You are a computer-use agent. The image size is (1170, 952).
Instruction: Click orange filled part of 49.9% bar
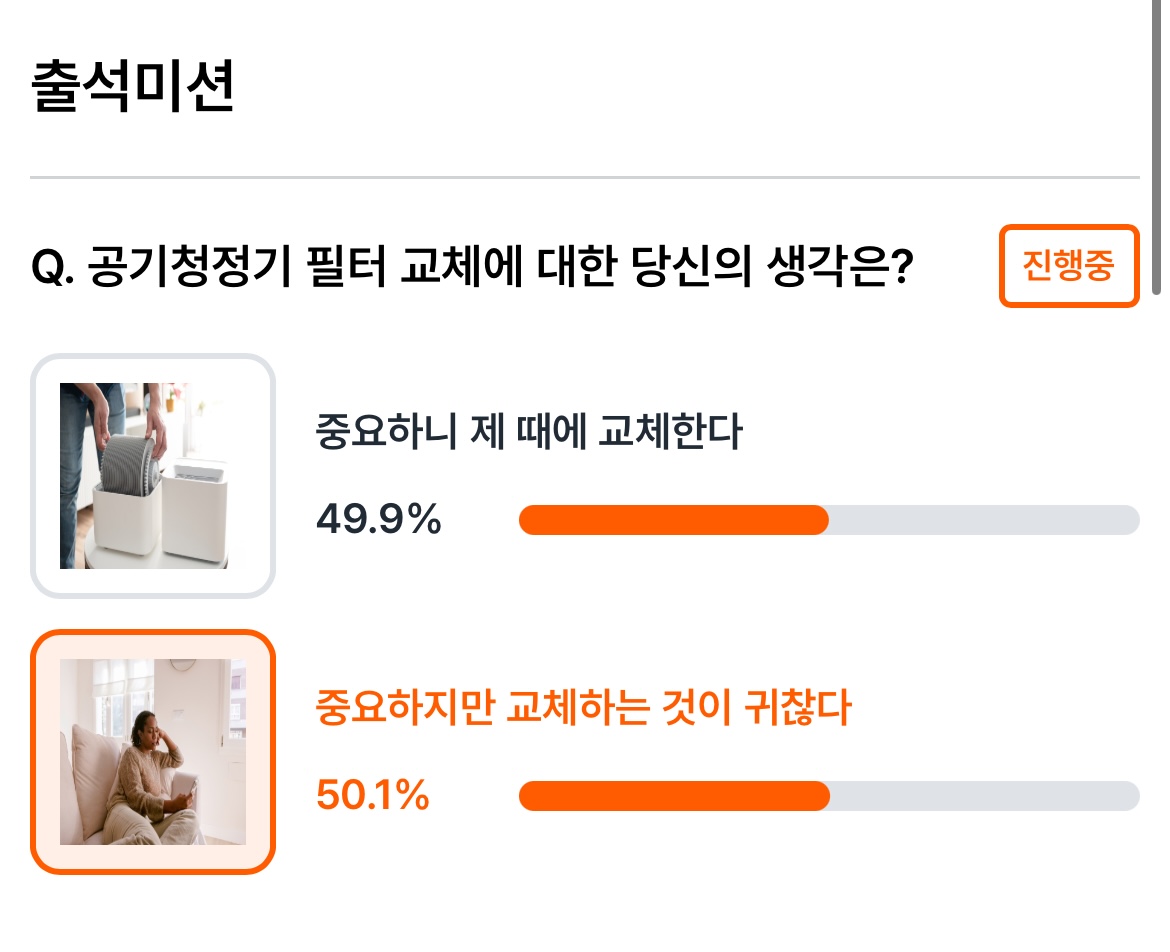674,520
